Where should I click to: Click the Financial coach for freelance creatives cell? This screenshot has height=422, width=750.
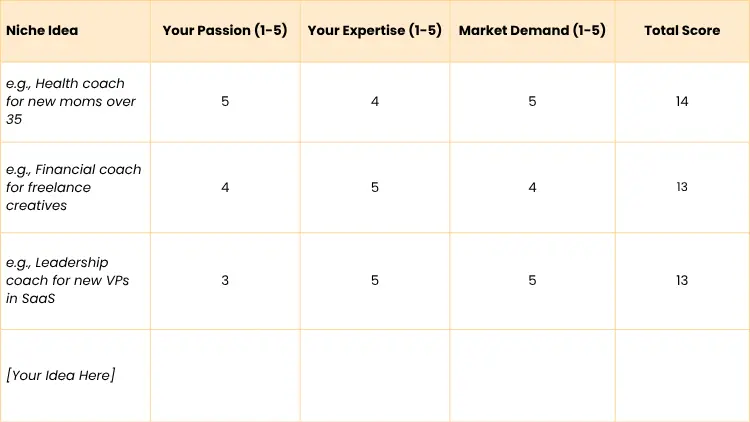74,187
